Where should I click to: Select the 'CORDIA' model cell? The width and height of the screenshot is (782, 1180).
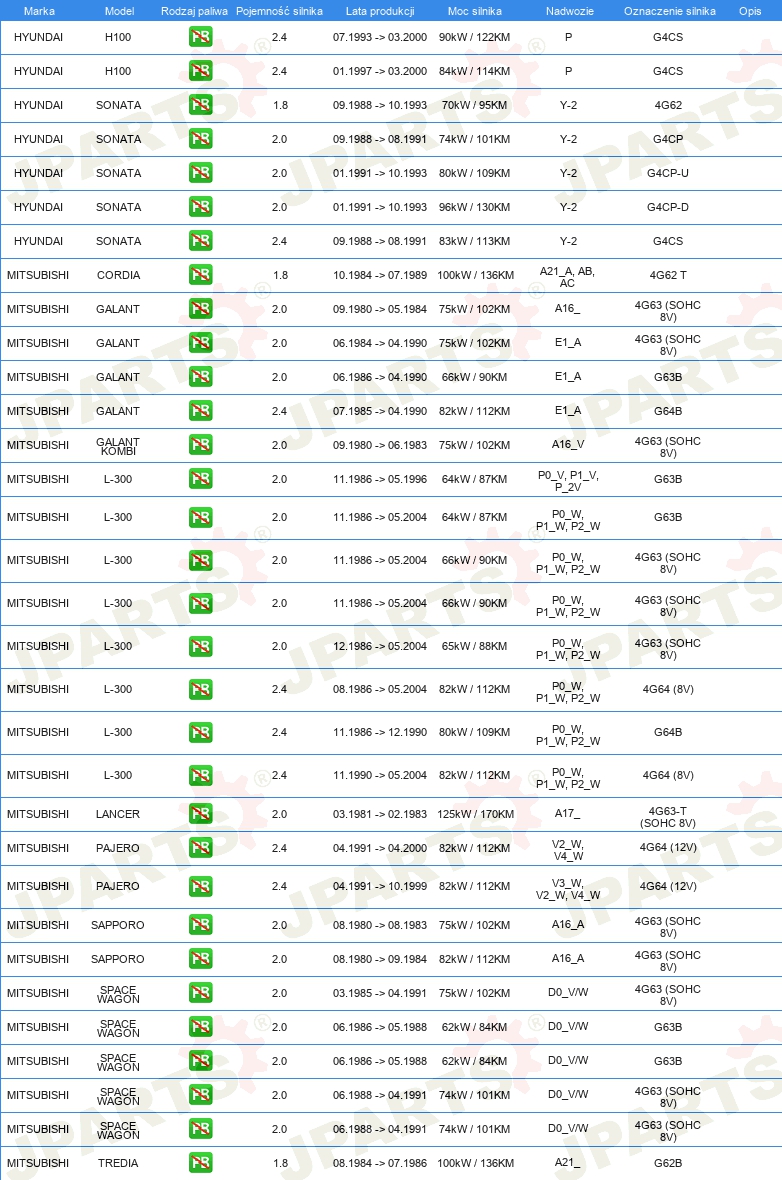118,275
